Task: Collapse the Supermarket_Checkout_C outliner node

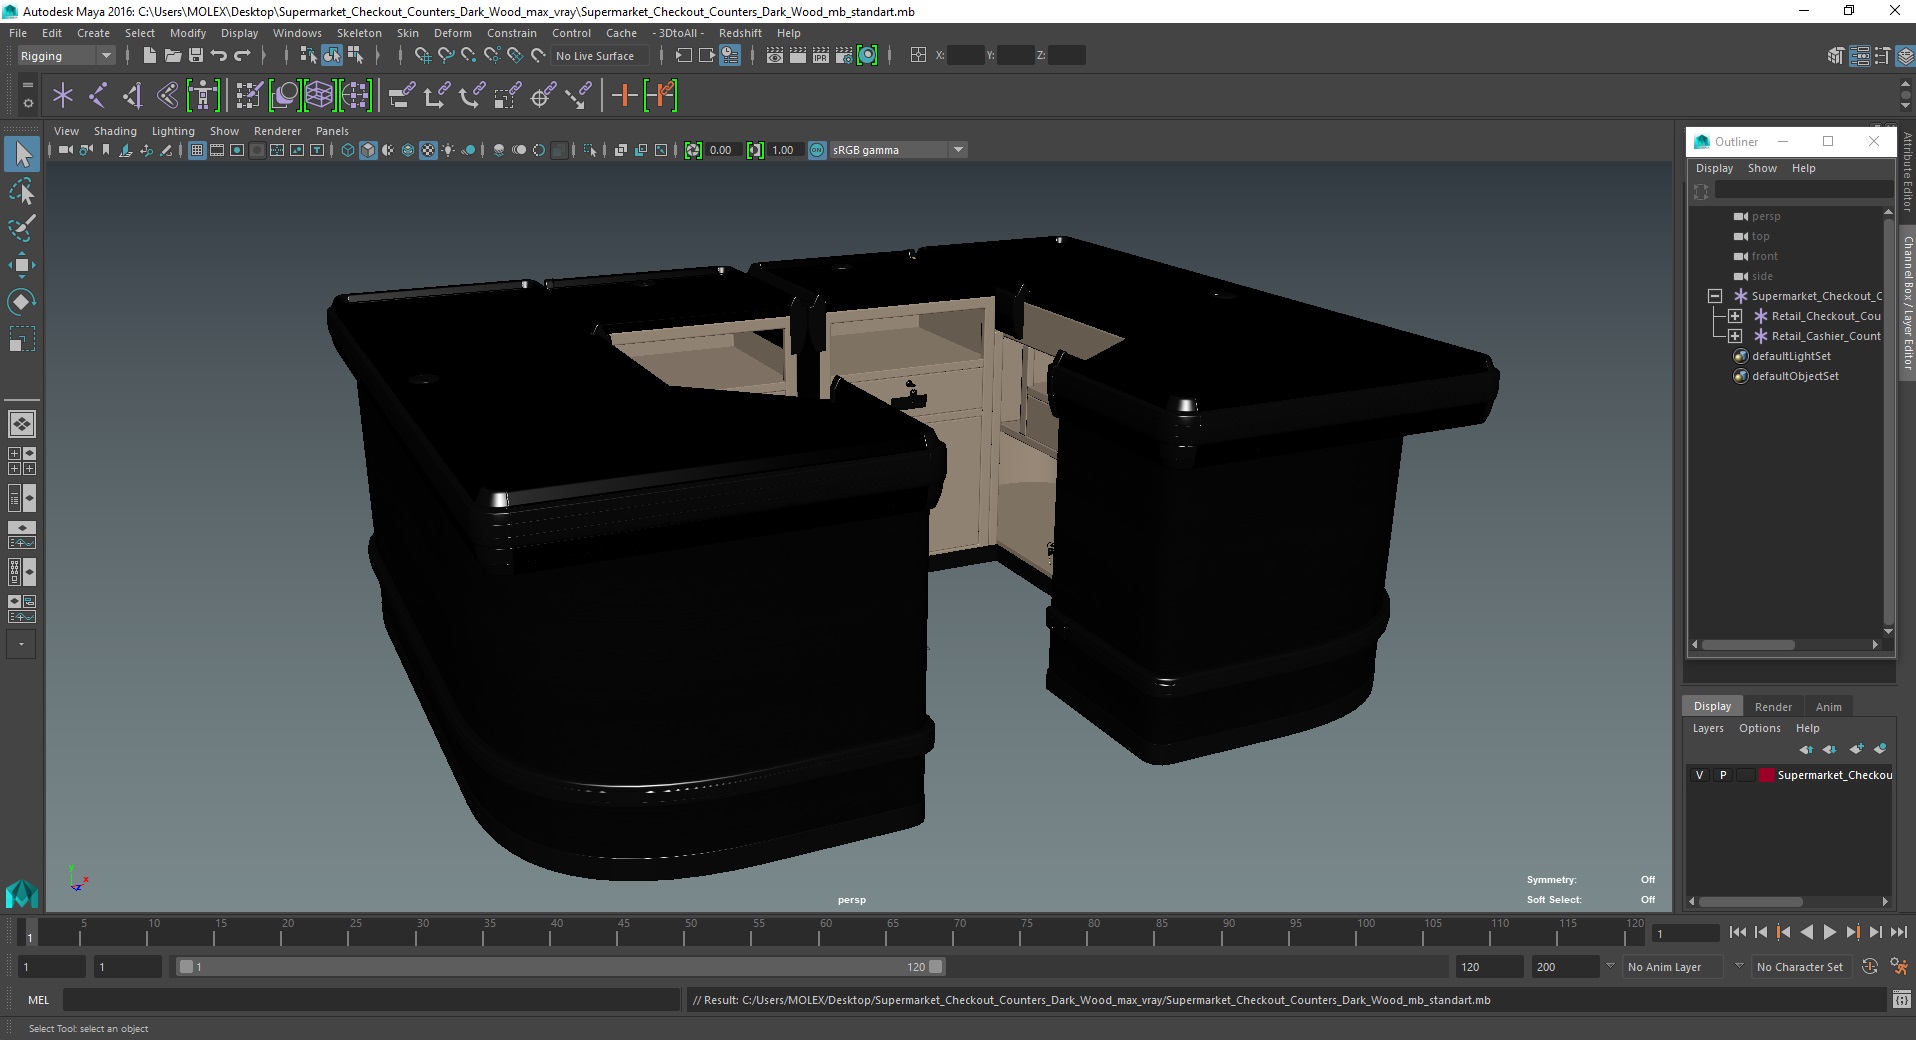Action: [1714, 296]
